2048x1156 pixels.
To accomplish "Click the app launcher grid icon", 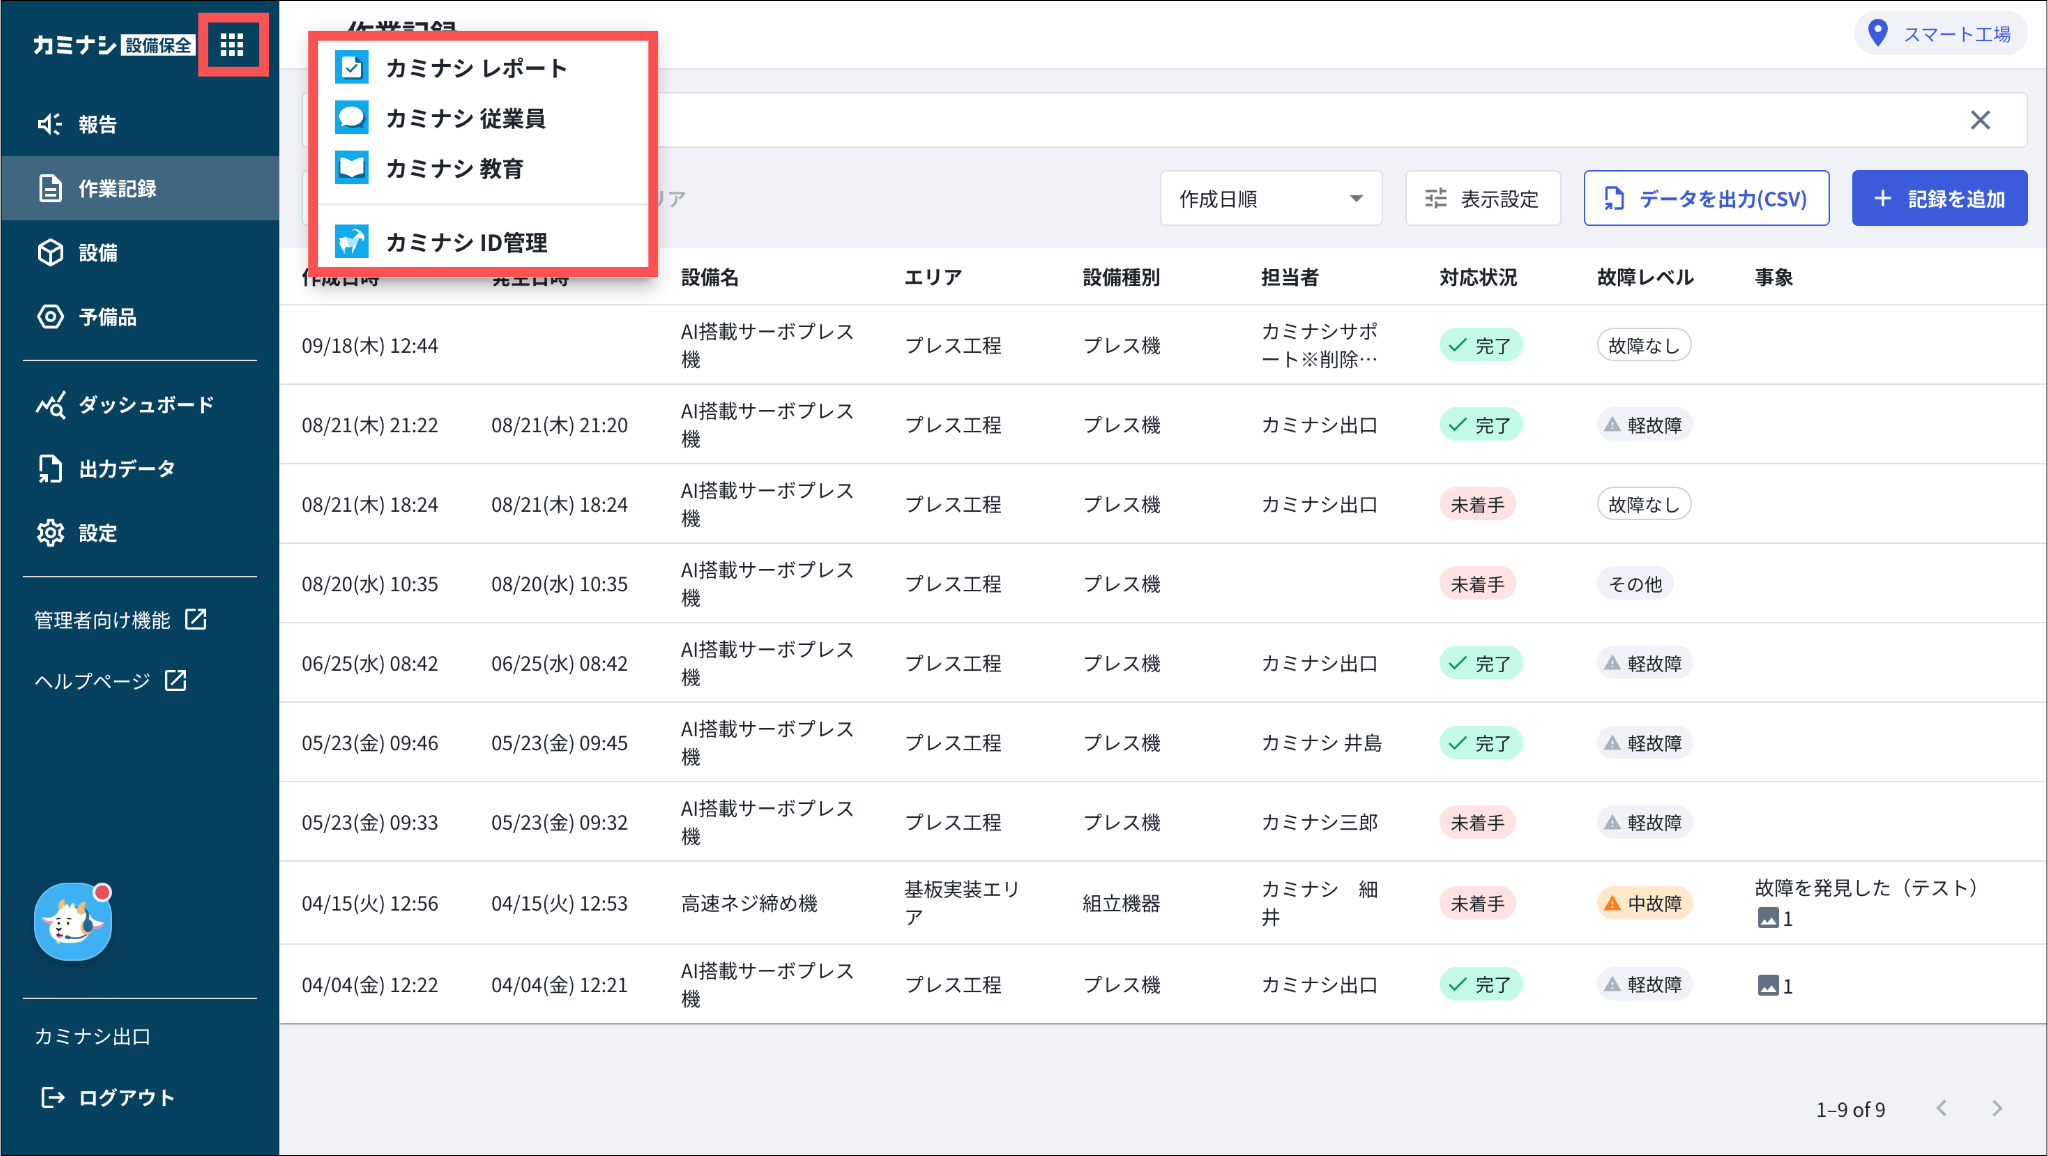I will pyautogui.click(x=232, y=45).
